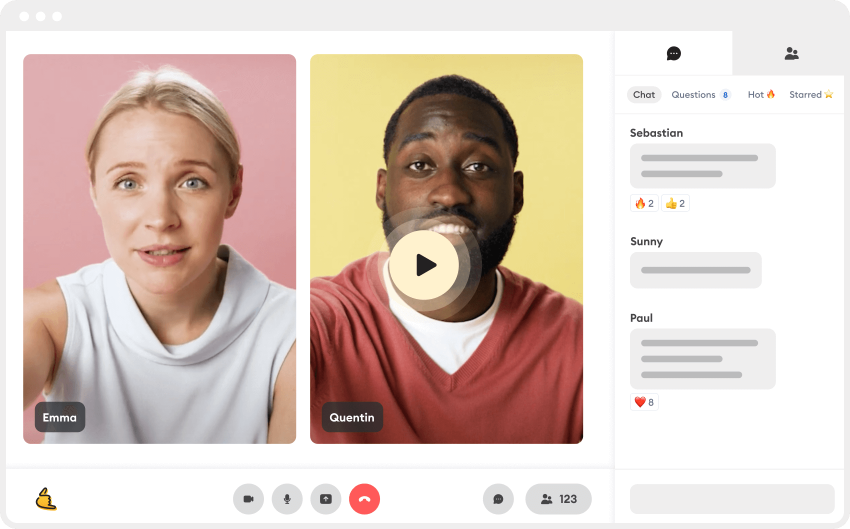Share screen with the upload icon
This screenshot has height=529, width=850.
pyautogui.click(x=326, y=499)
